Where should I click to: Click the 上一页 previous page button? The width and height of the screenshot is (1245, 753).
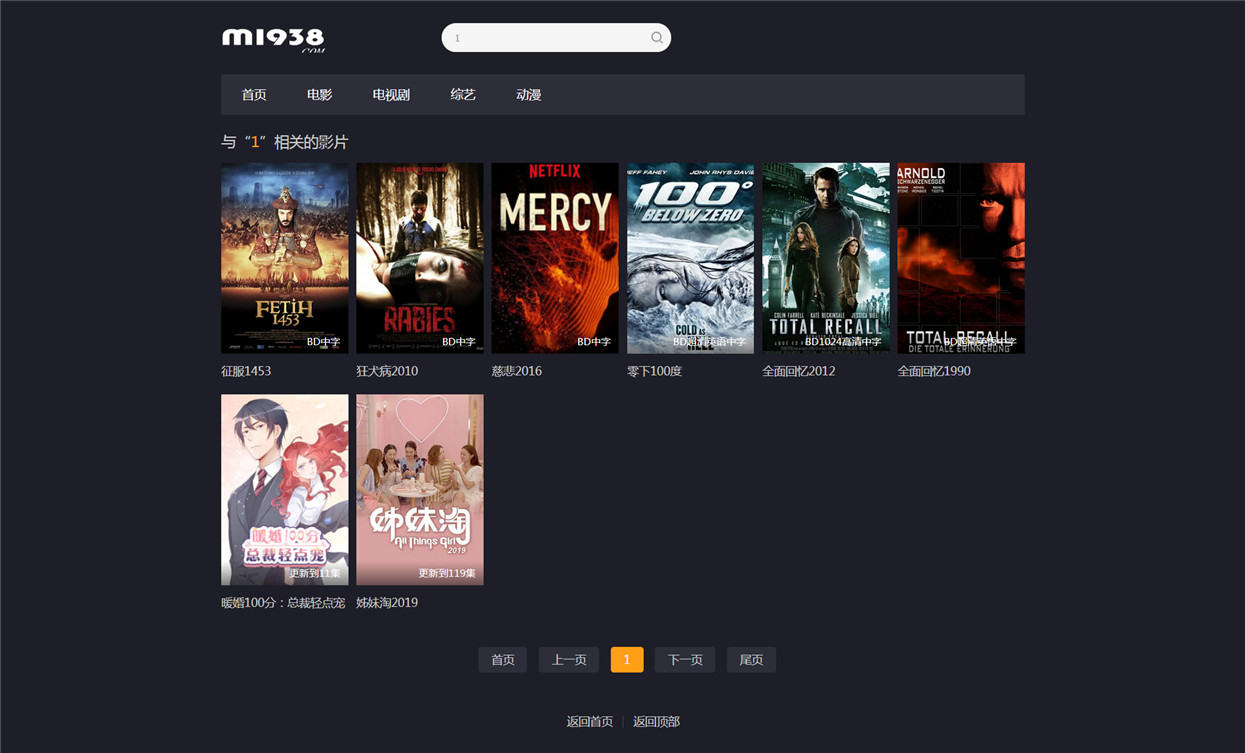[569, 660]
